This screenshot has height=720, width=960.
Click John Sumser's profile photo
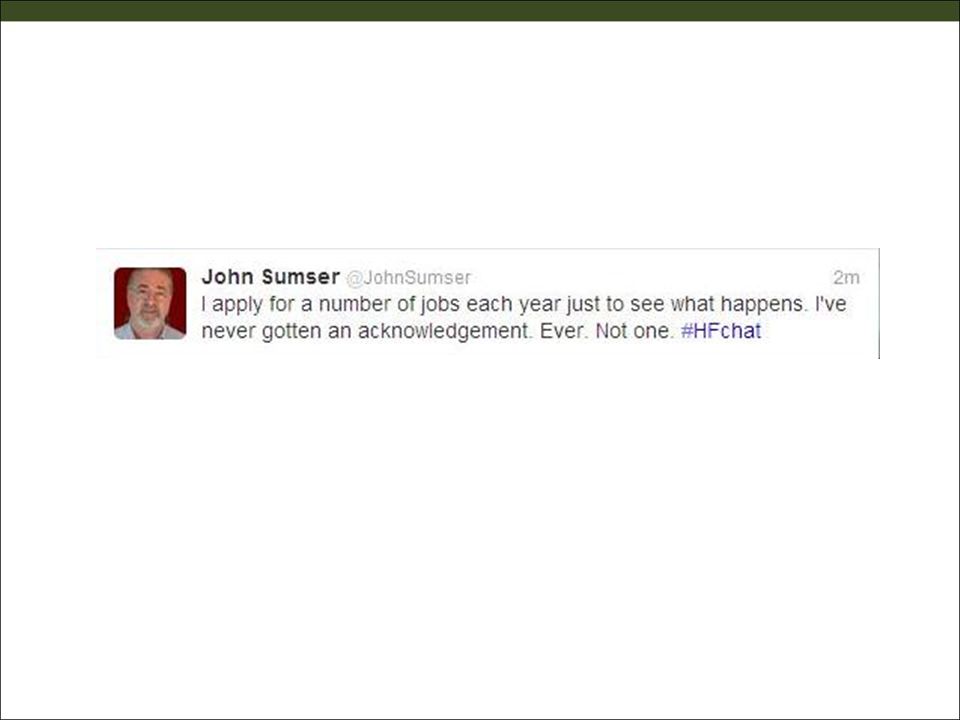tap(150, 303)
